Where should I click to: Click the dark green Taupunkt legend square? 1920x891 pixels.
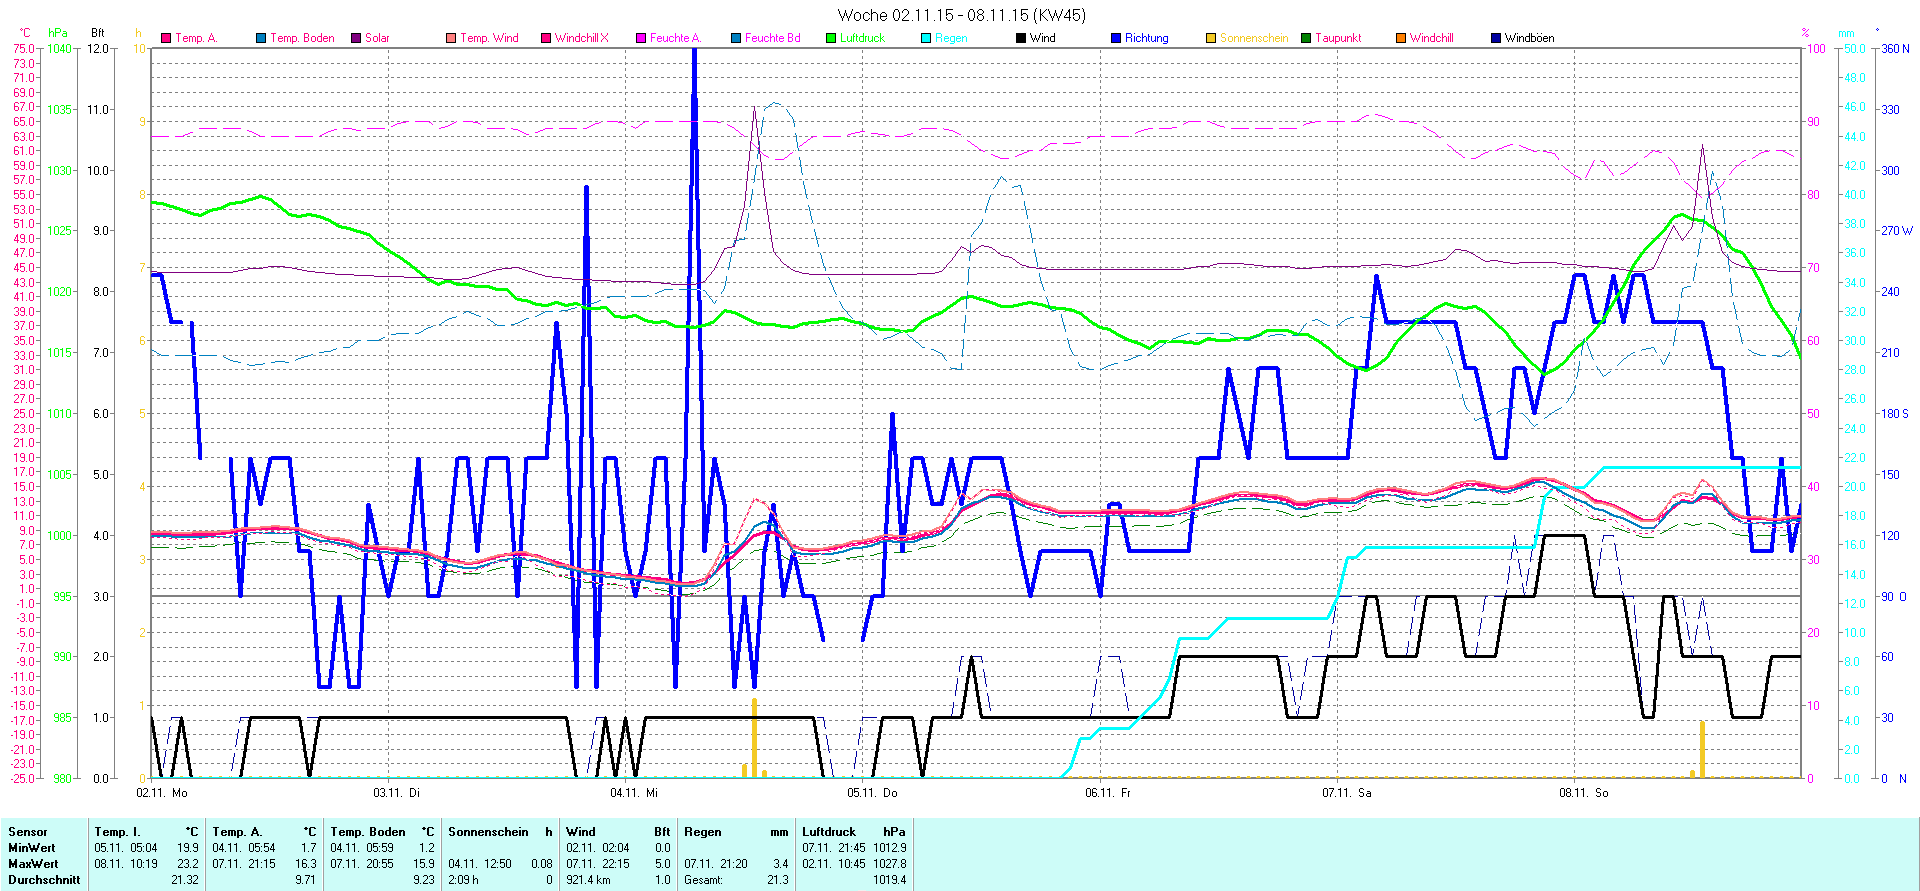point(1306,38)
